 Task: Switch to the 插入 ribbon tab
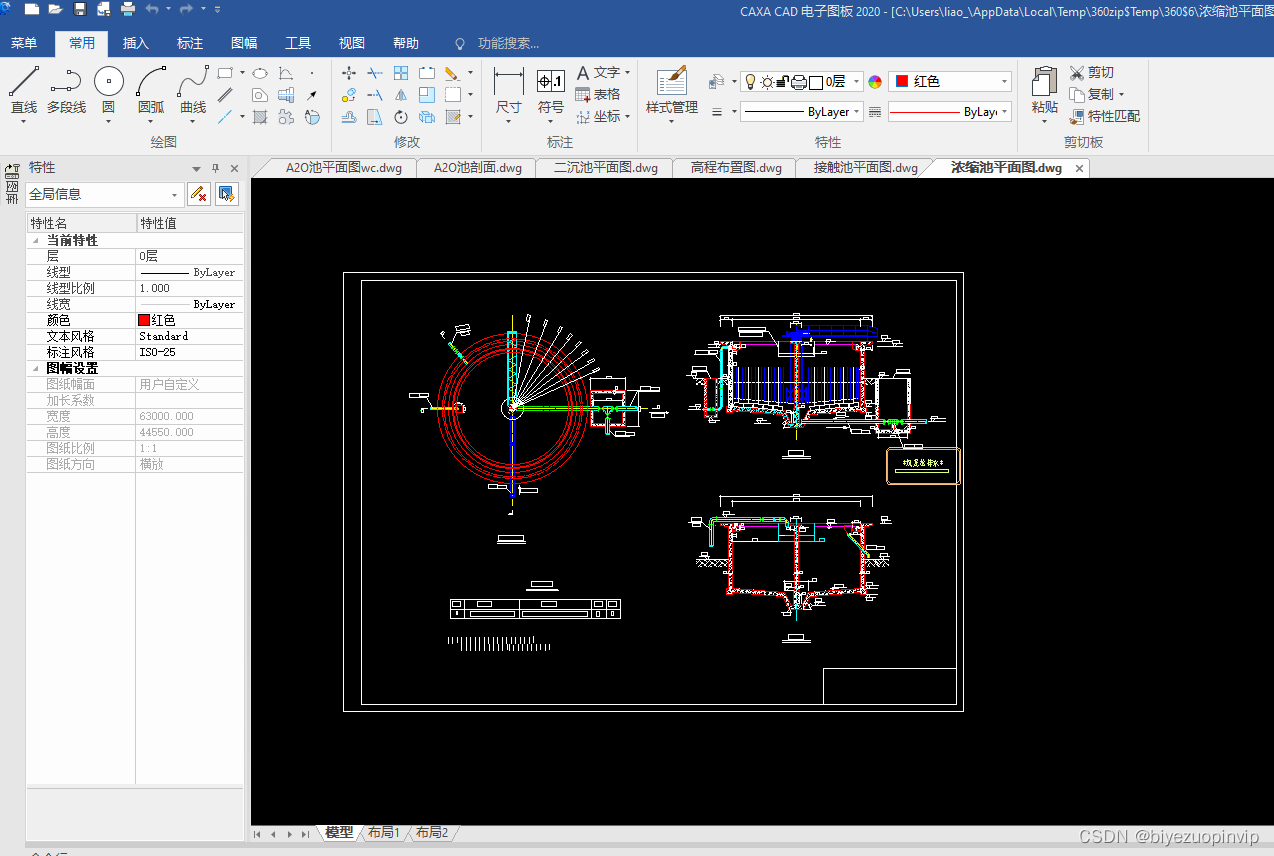point(136,43)
